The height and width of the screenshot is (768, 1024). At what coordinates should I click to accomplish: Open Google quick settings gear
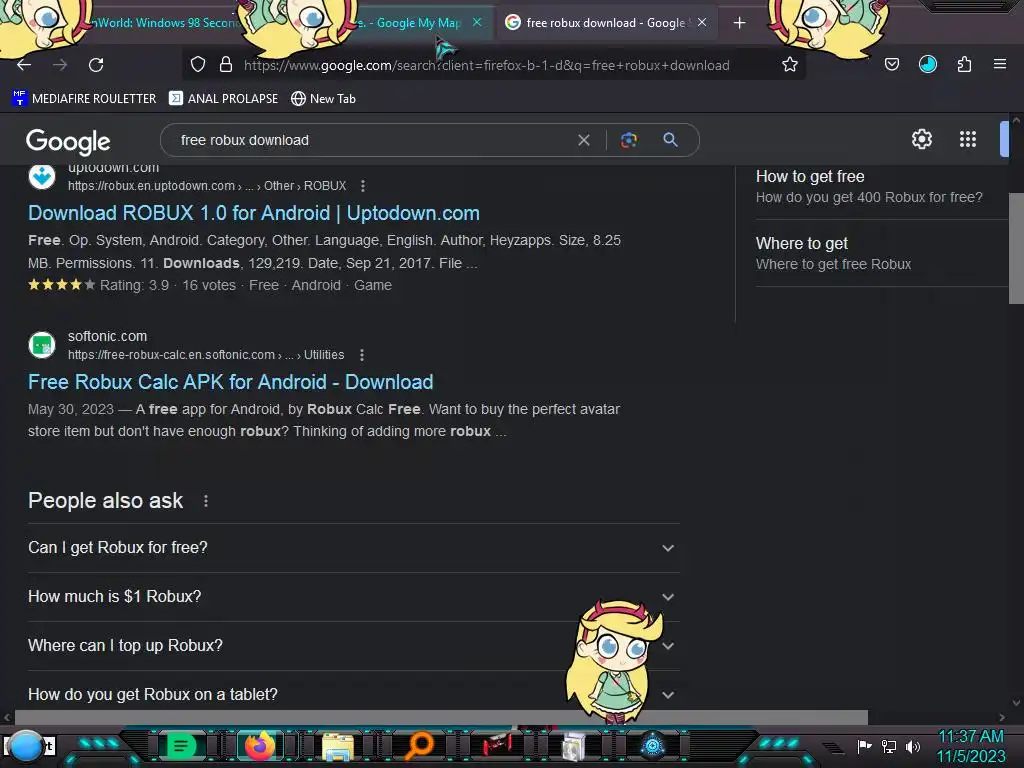[921, 139]
